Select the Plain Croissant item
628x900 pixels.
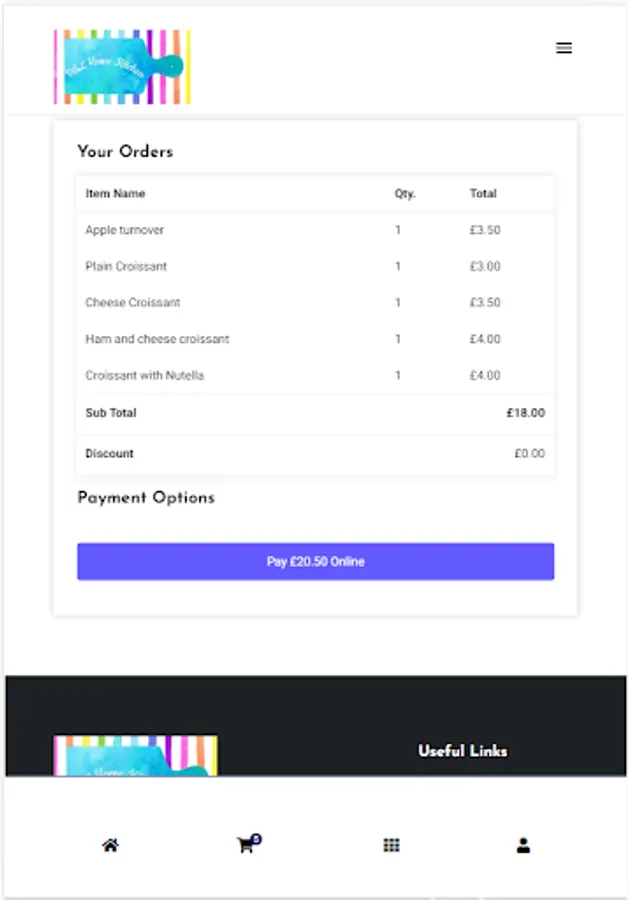tap(126, 266)
